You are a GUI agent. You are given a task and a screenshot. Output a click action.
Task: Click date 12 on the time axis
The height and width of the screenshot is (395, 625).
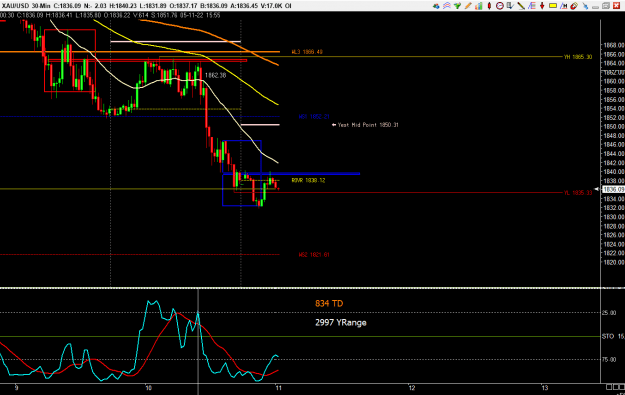411,387
